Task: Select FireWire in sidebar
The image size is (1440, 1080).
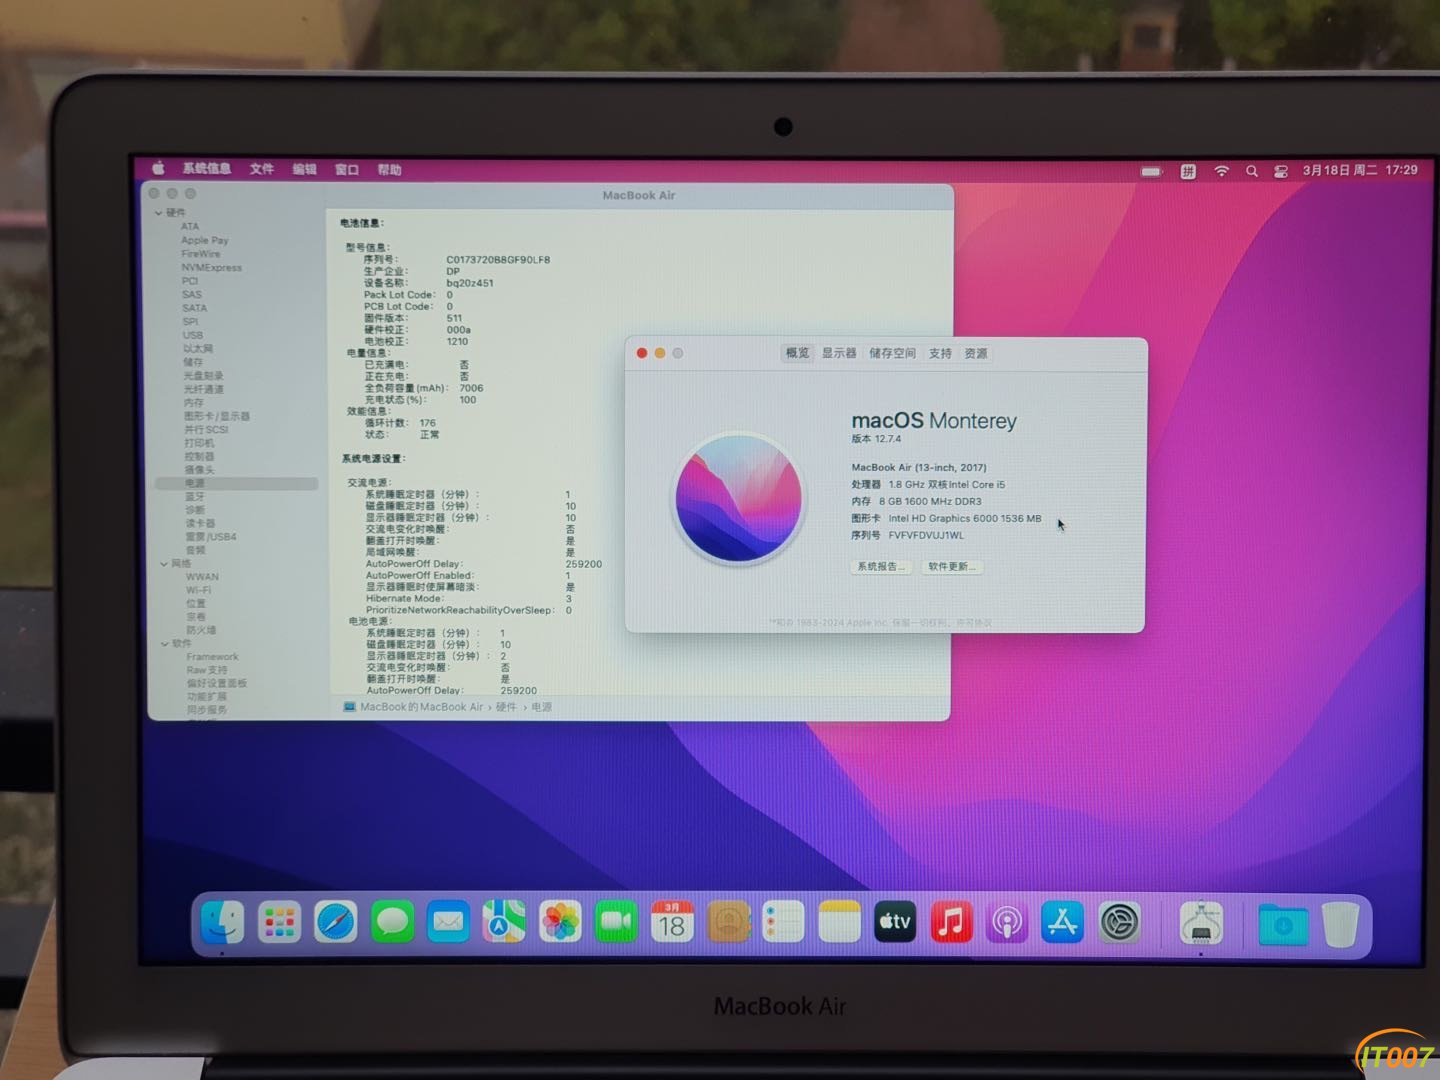Action: (201, 254)
